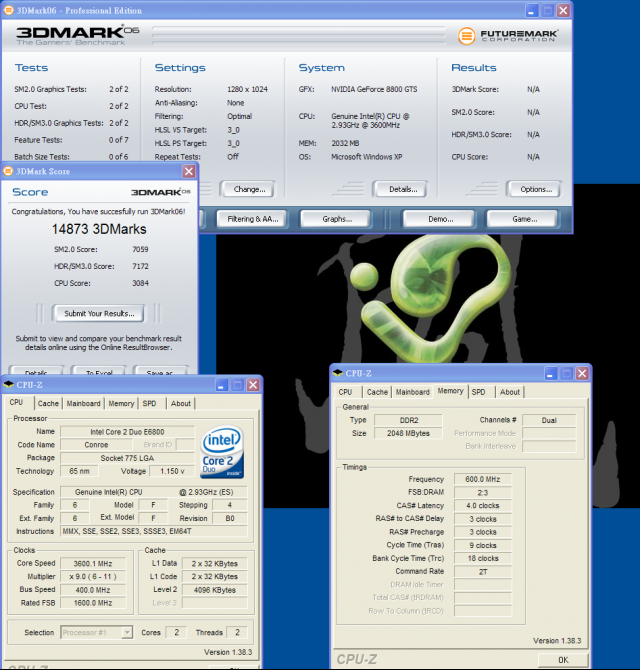Click the Channels # Dual value
The height and width of the screenshot is (670, 640).
click(549, 420)
